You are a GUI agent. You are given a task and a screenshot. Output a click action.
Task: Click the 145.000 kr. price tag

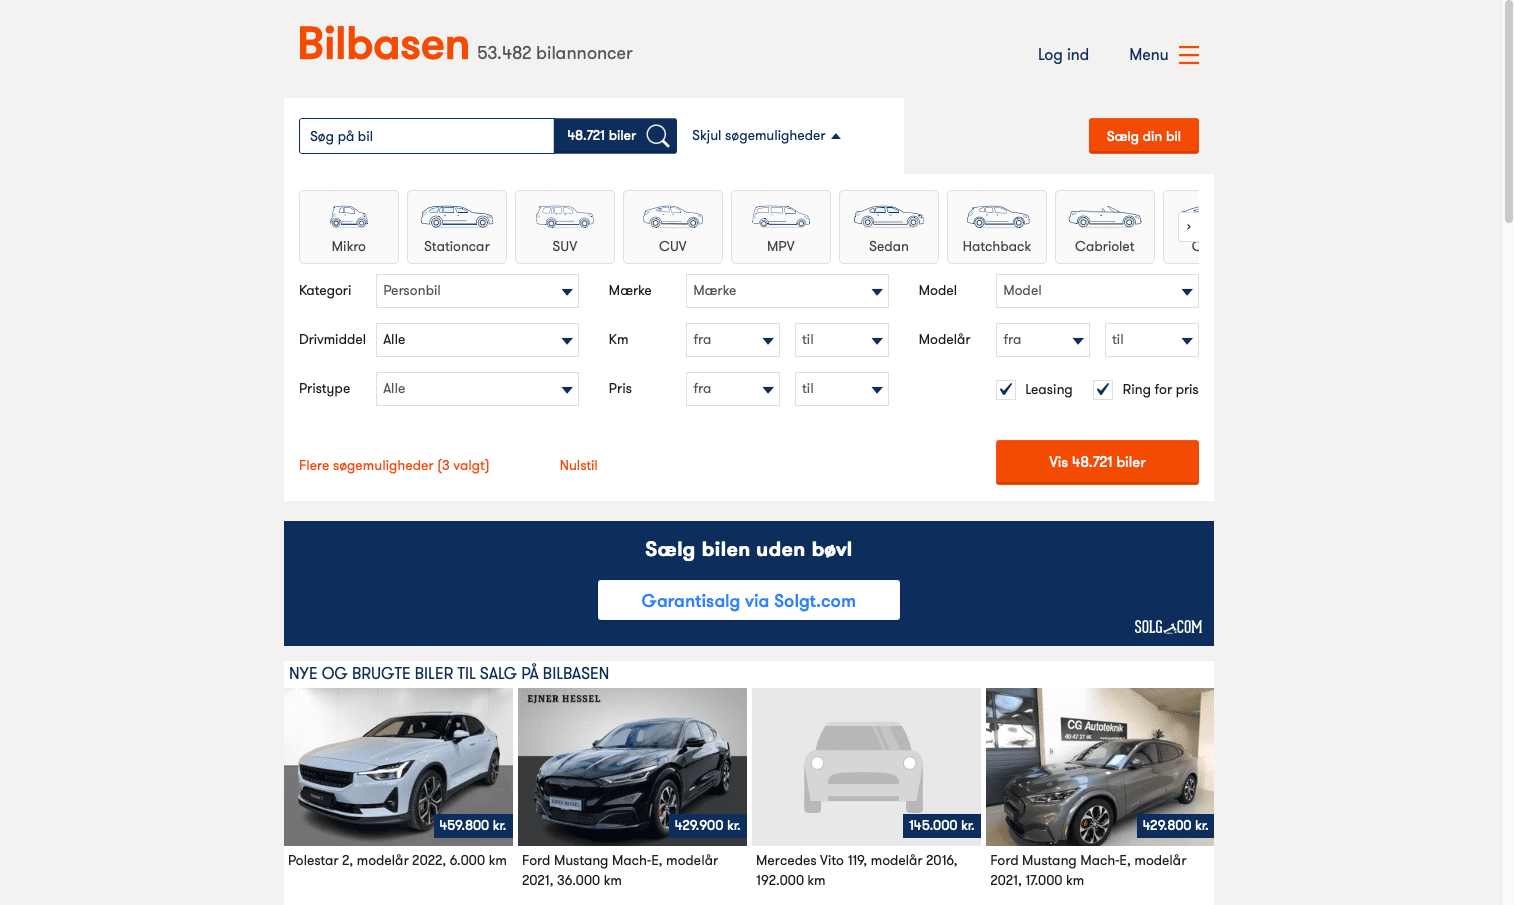tap(941, 826)
